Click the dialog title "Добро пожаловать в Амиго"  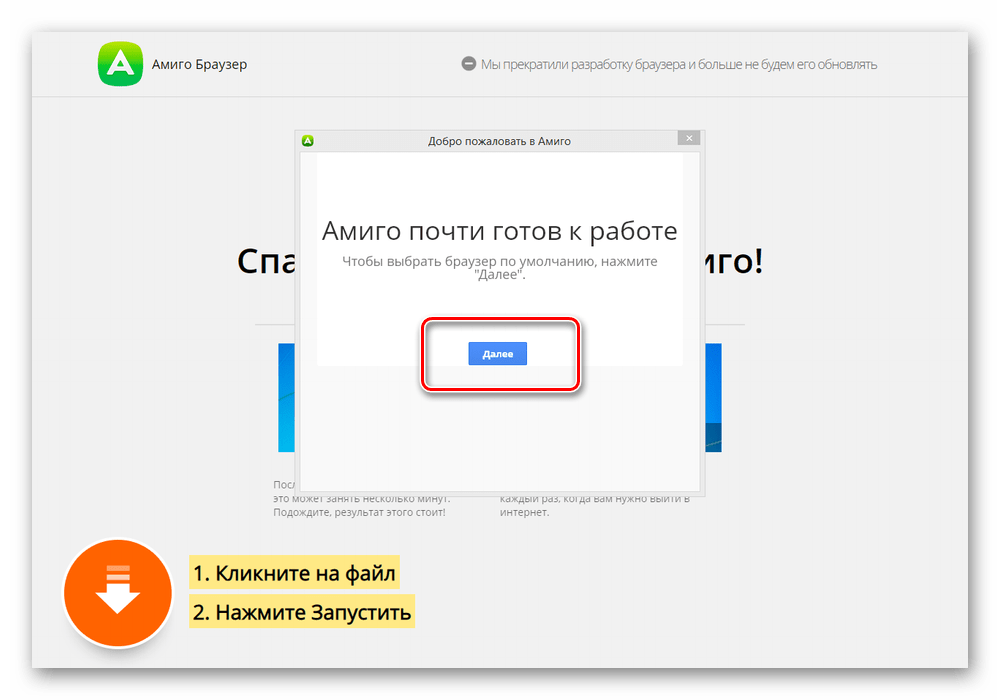pyautogui.click(x=499, y=141)
